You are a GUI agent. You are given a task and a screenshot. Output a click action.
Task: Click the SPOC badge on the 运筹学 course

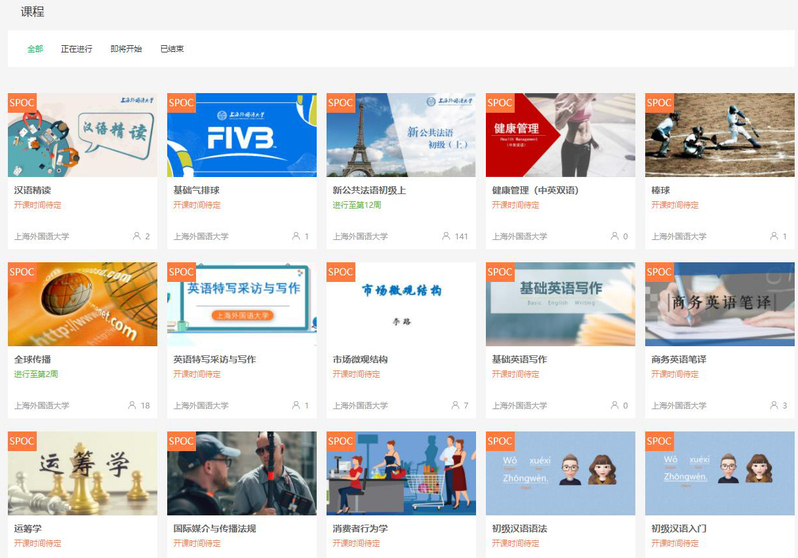click(x=22, y=440)
